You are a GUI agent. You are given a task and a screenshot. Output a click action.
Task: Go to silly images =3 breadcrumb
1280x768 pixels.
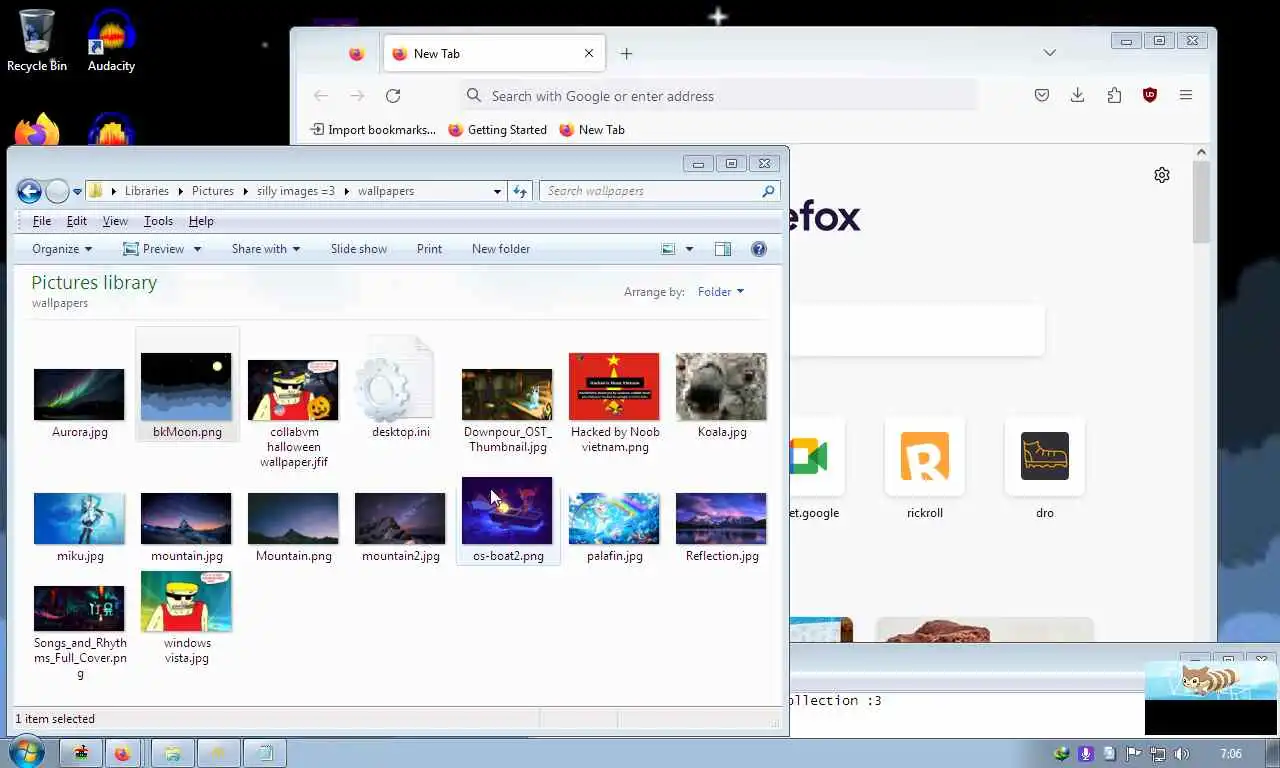[296, 191]
